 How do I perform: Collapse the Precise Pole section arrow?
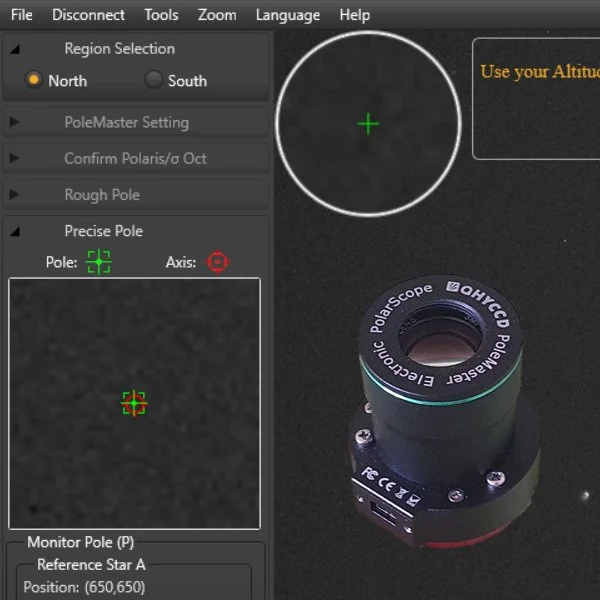pos(15,232)
